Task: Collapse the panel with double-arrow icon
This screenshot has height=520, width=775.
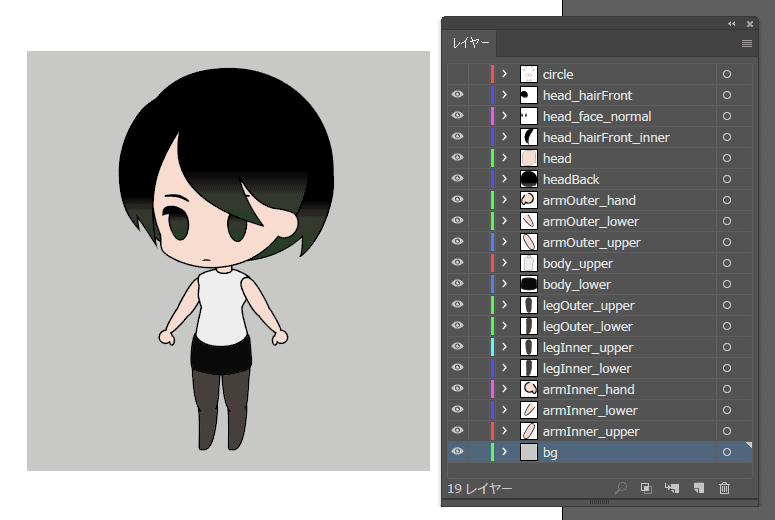Action: [x=731, y=23]
